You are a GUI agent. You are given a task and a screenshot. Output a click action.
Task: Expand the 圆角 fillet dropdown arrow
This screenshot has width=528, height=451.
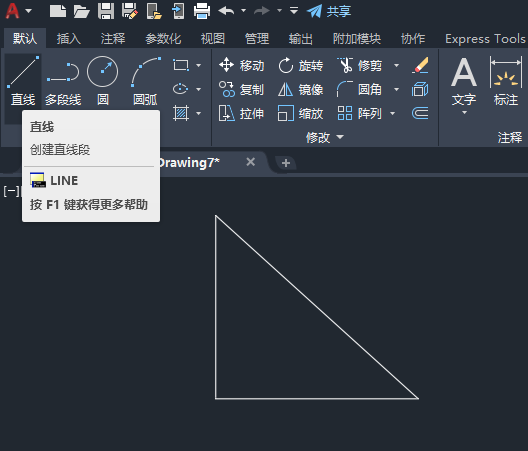coord(397,90)
